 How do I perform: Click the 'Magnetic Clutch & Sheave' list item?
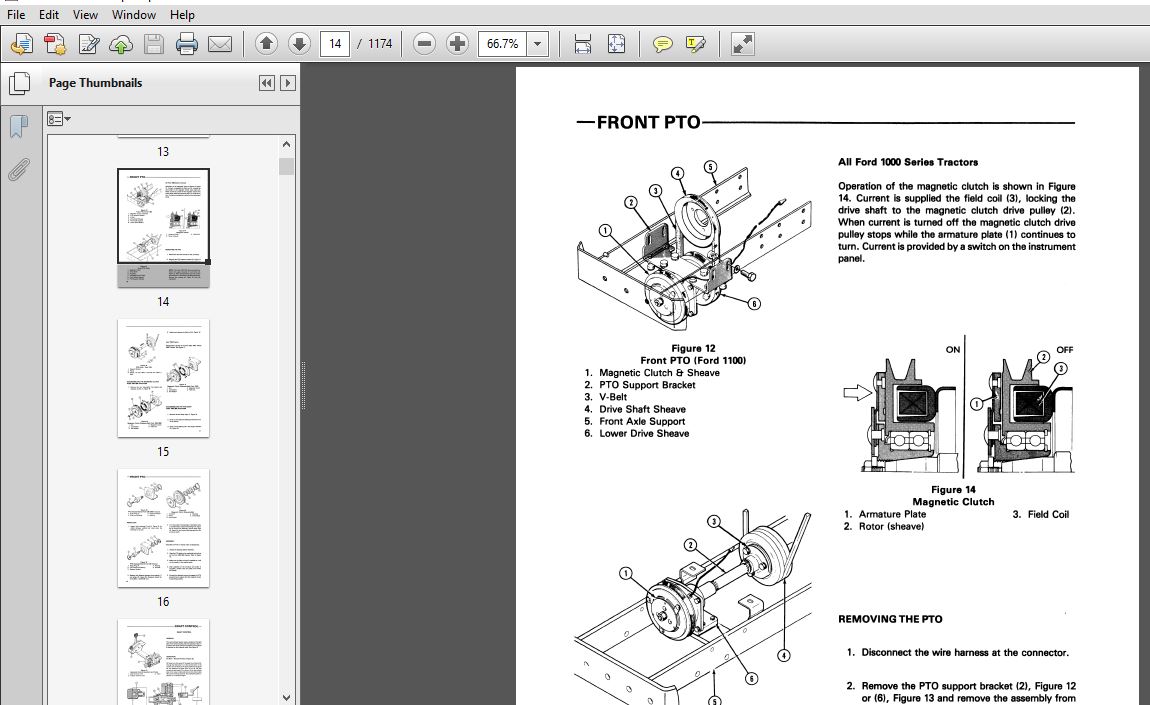tap(659, 373)
